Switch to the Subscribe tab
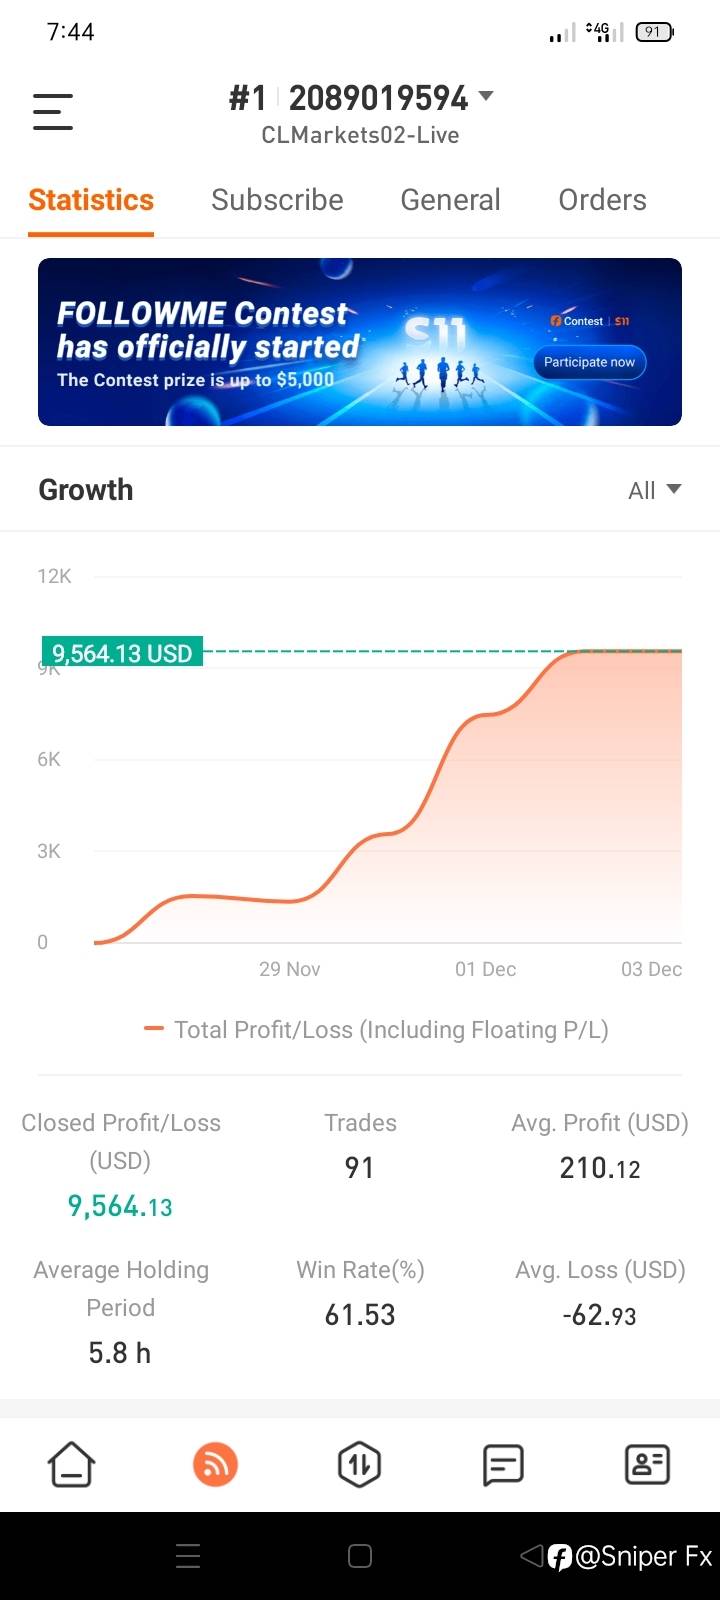The image size is (720, 1600). pyautogui.click(x=277, y=200)
